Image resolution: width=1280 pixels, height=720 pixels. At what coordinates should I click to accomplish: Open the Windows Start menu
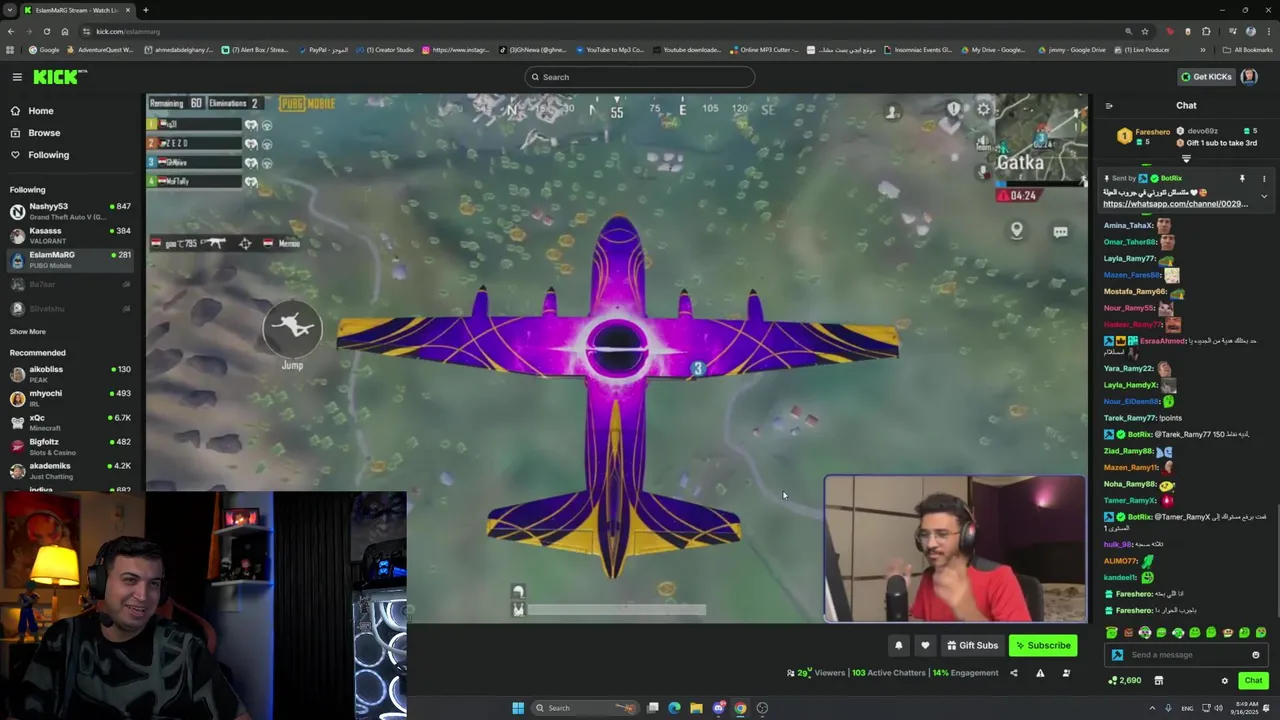[518, 708]
